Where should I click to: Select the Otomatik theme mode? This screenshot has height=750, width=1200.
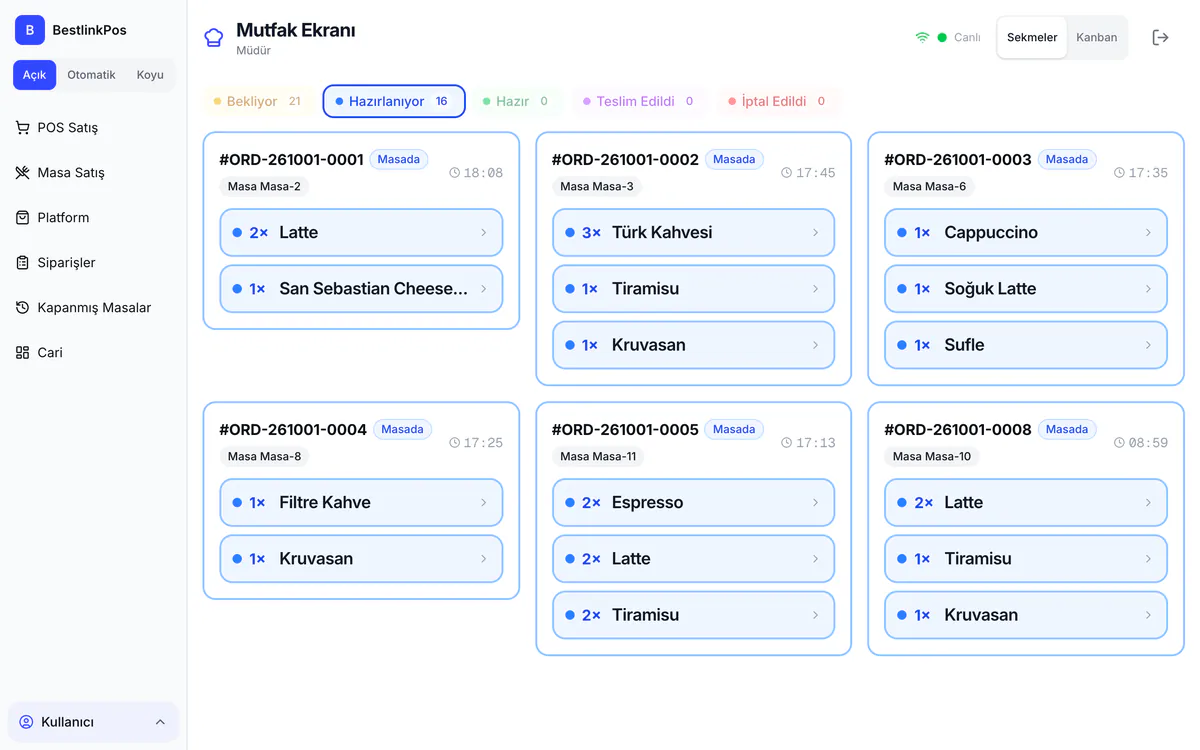91,75
